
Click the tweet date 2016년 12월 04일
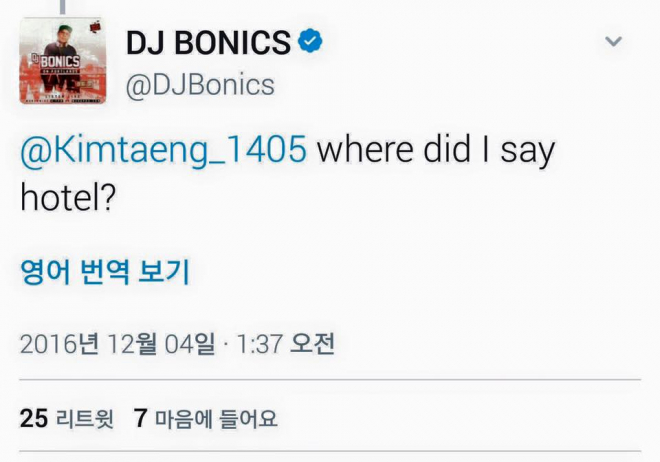[117, 344]
